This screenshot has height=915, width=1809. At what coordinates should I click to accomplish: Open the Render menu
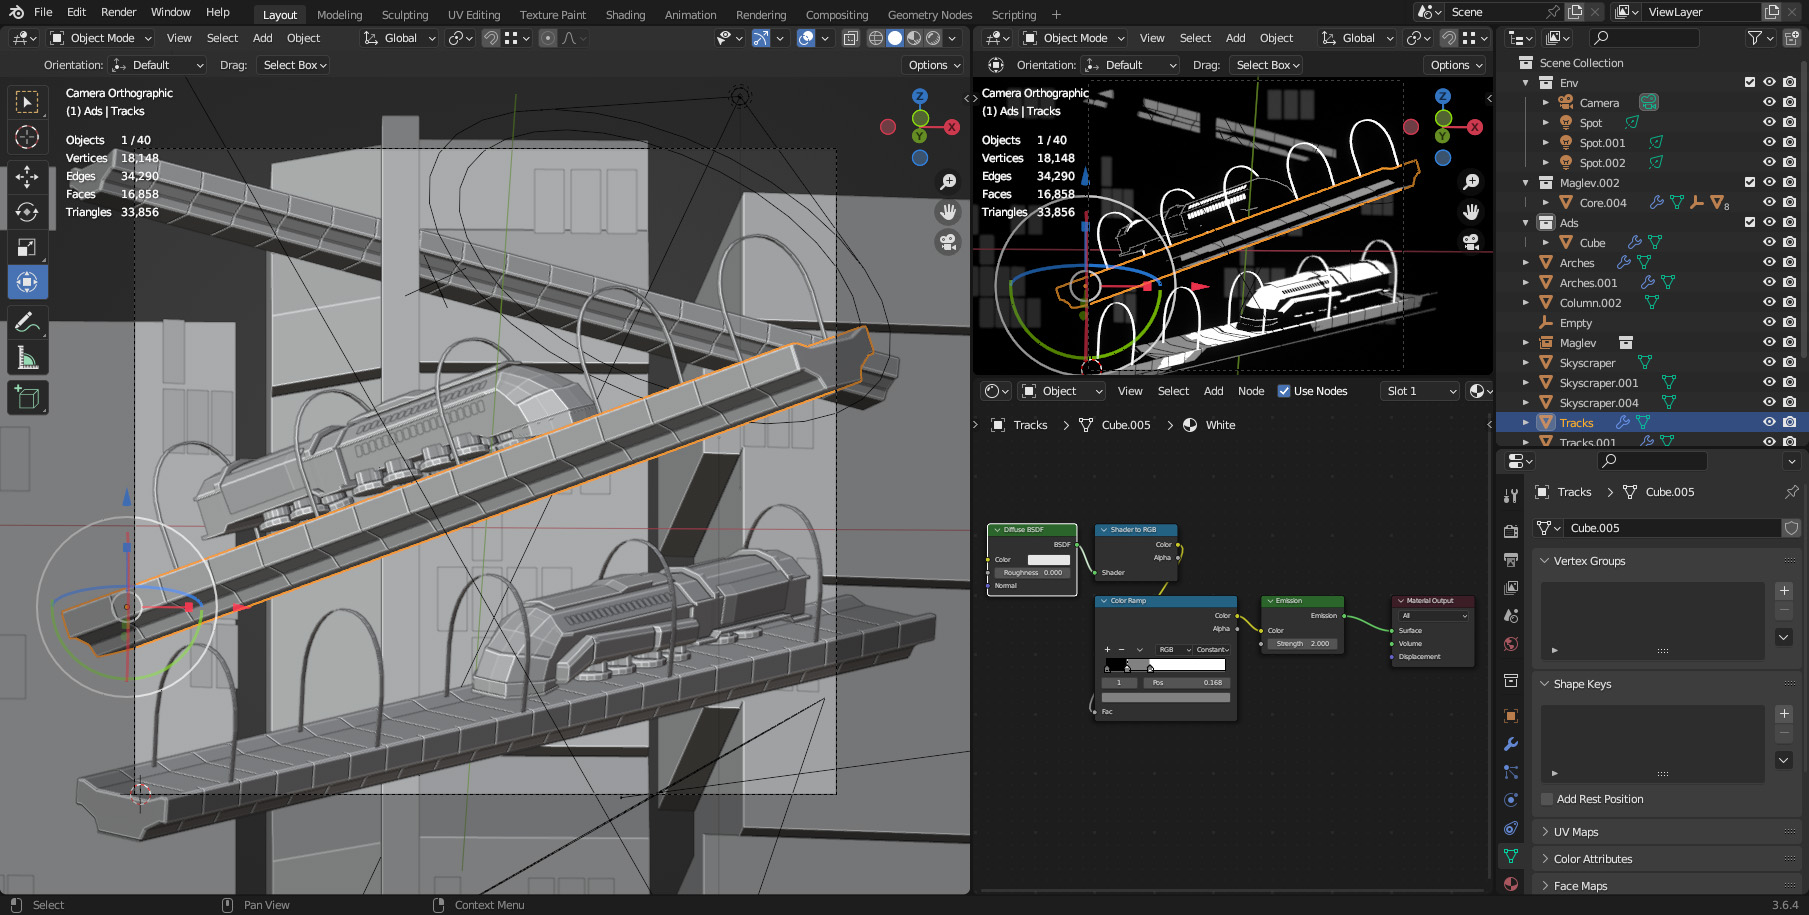pos(118,12)
